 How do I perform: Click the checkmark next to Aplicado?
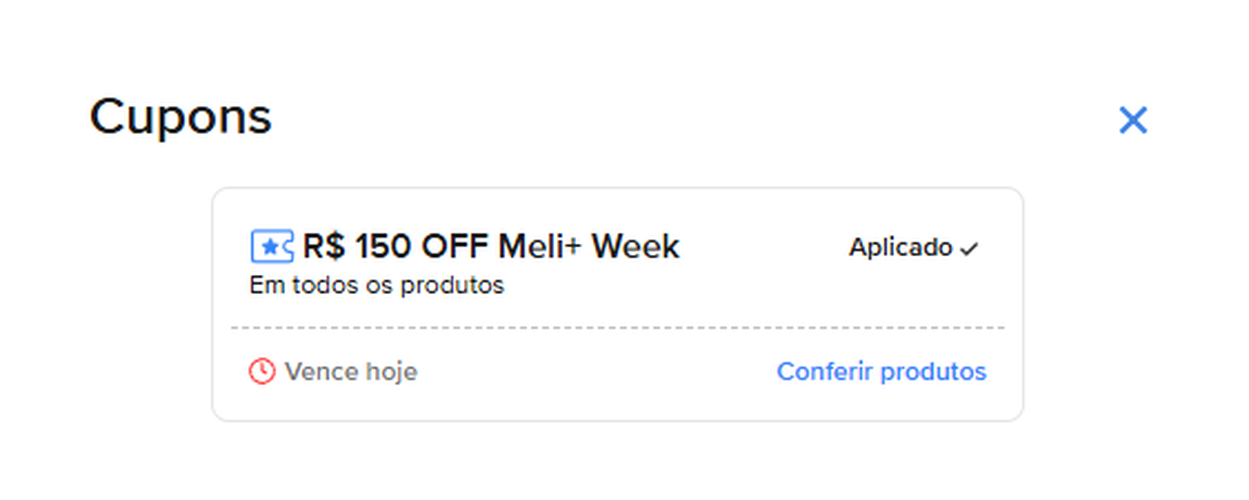[968, 250]
